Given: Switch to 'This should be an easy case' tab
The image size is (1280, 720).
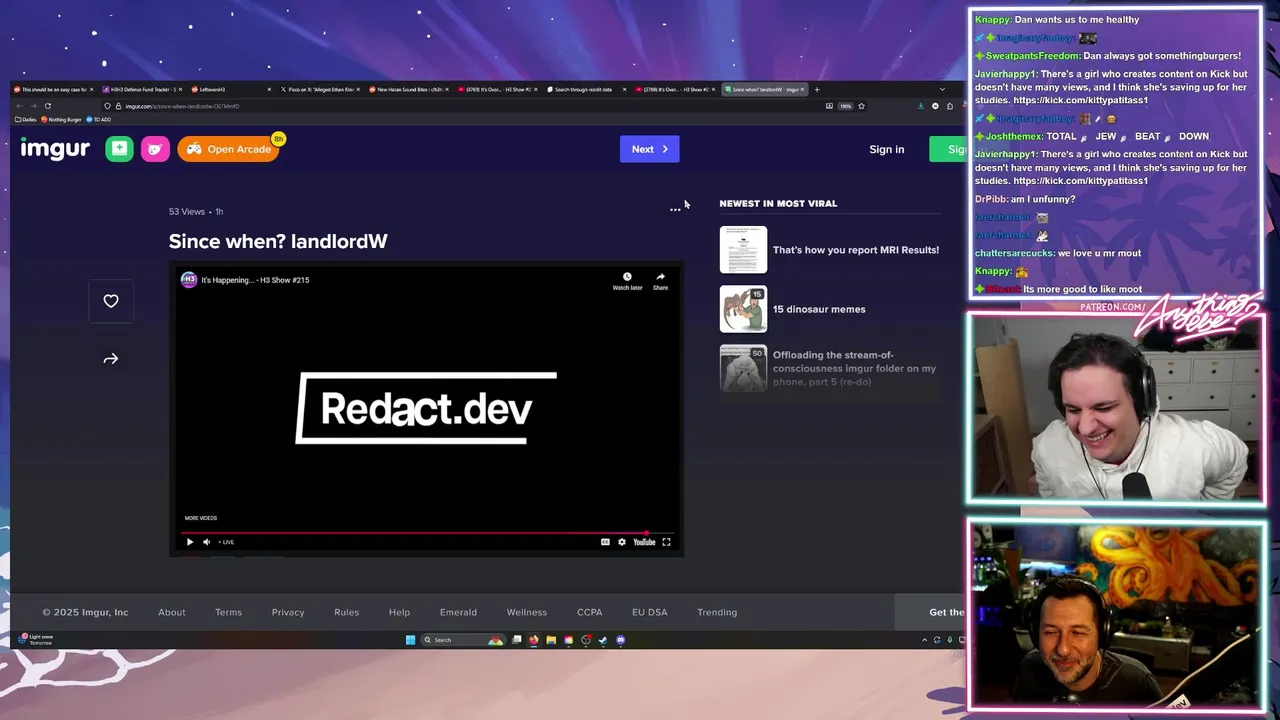Looking at the screenshot, I should [x=54, y=89].
